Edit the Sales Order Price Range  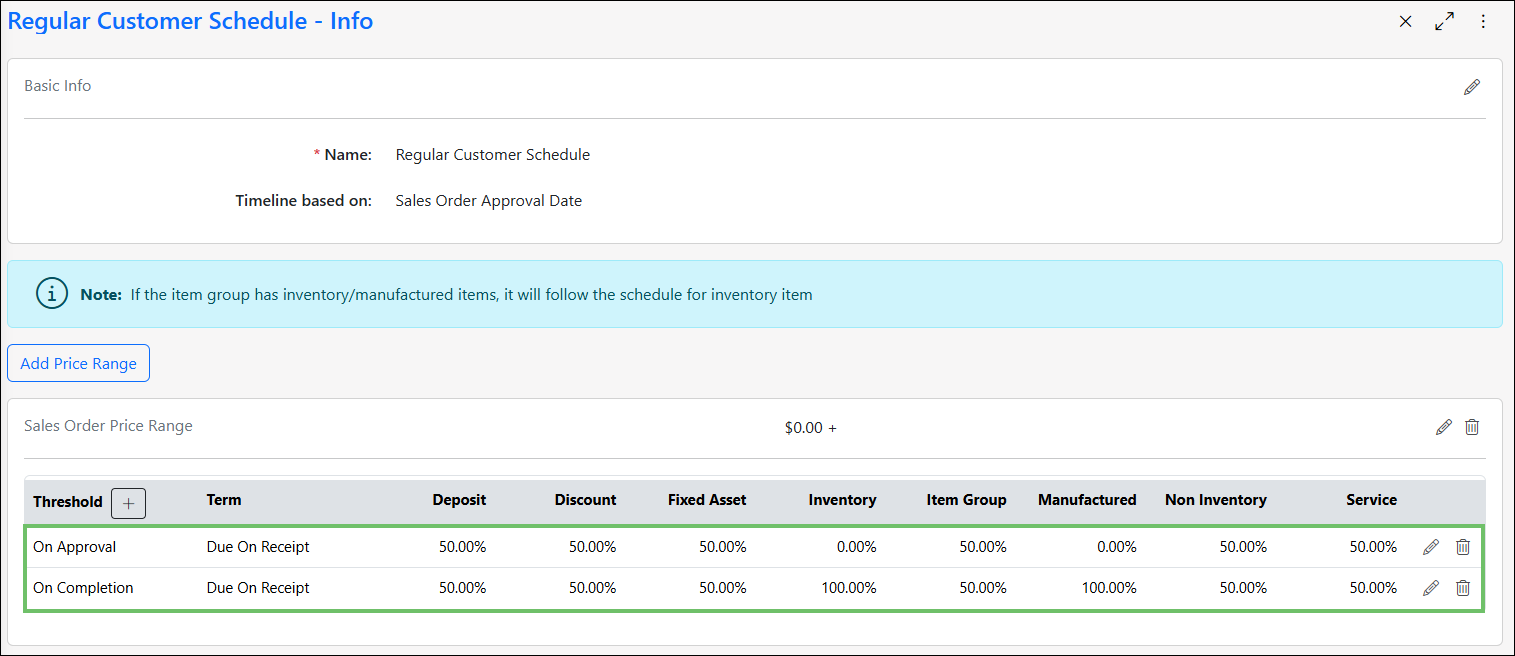(1443, 427)
